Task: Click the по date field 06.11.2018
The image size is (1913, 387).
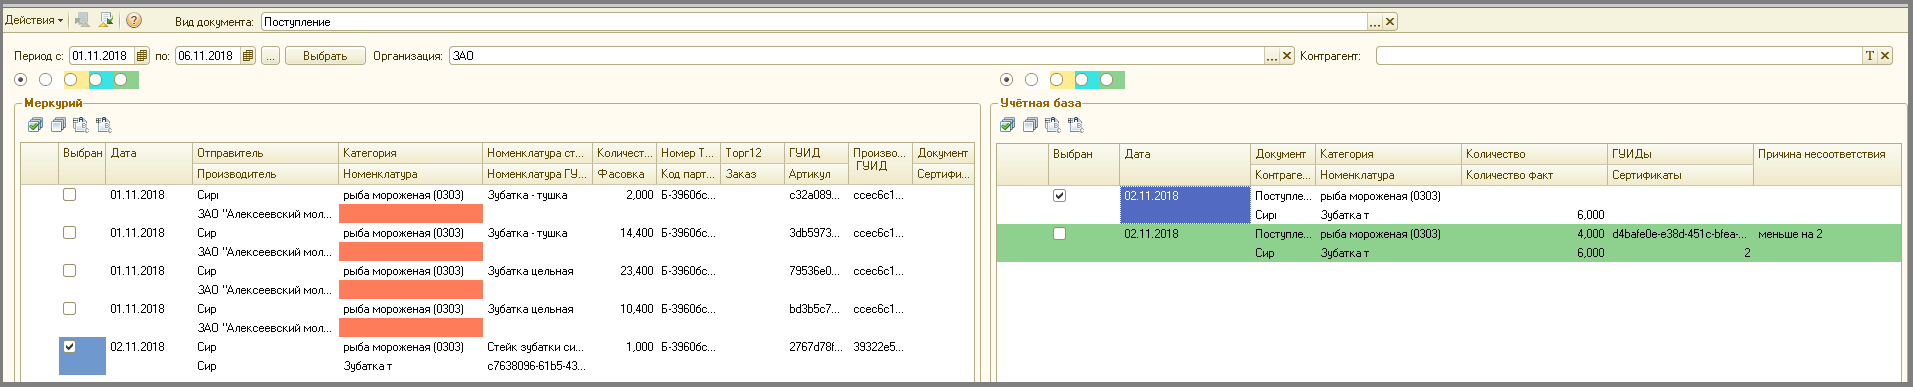Action: pyautogui.click(x=207, y=56)
